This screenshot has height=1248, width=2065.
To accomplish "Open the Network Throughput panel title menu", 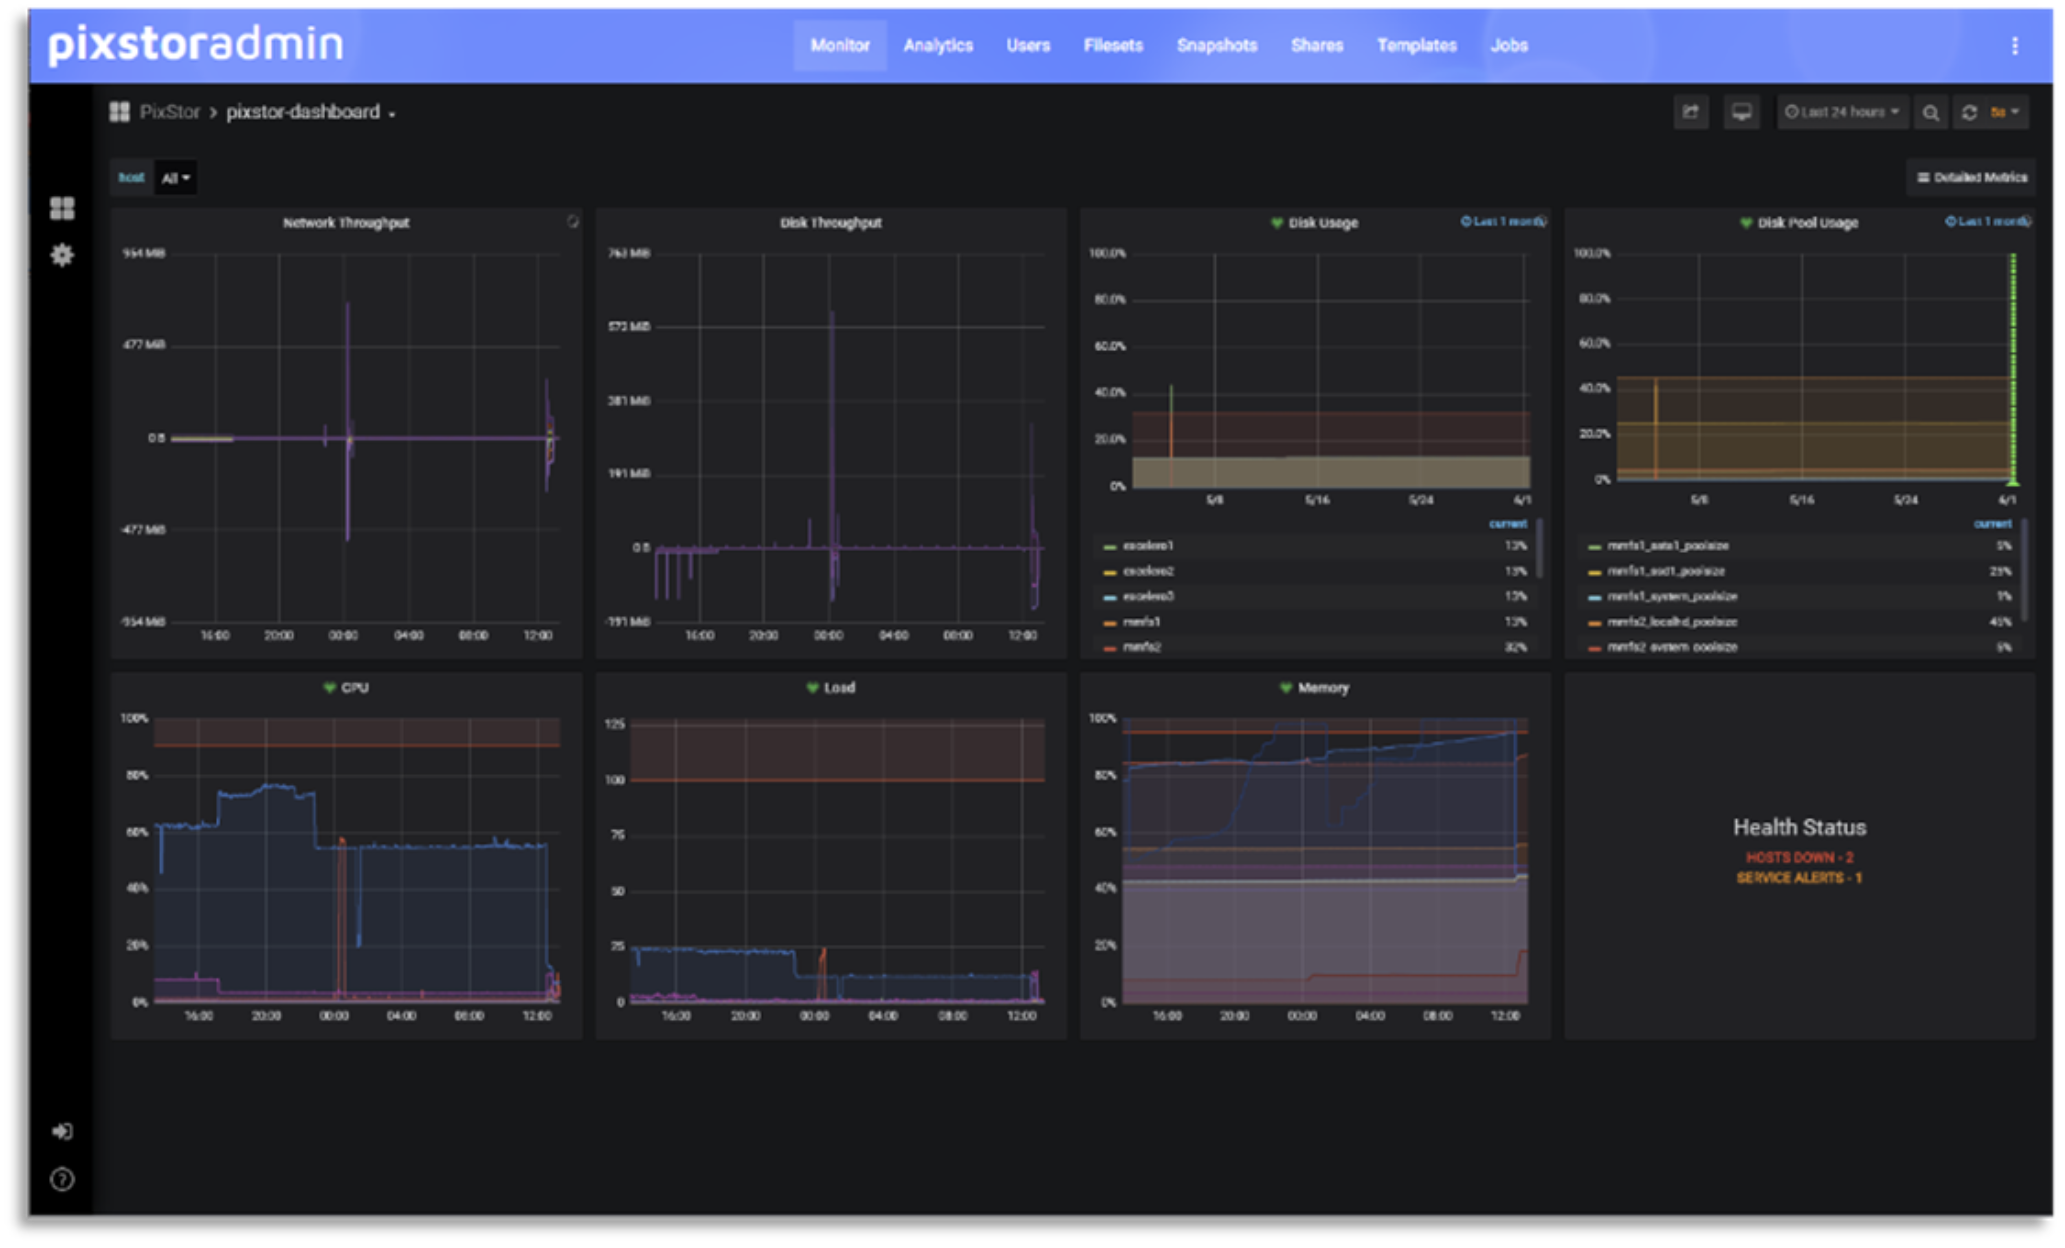I will (x=346, y=222).
